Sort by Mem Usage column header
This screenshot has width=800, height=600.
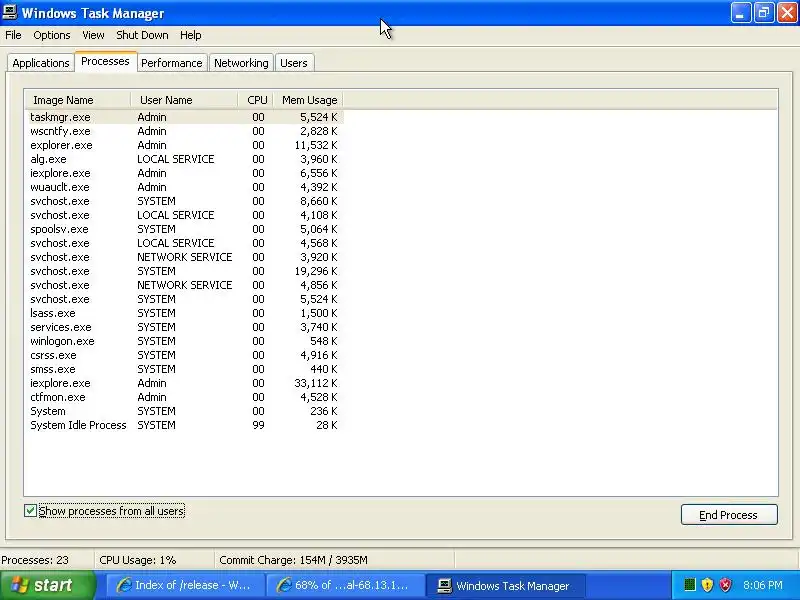308,100
